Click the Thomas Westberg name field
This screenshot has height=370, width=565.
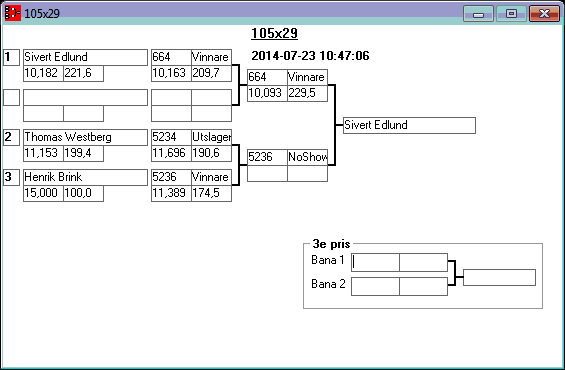pos(85,137)
